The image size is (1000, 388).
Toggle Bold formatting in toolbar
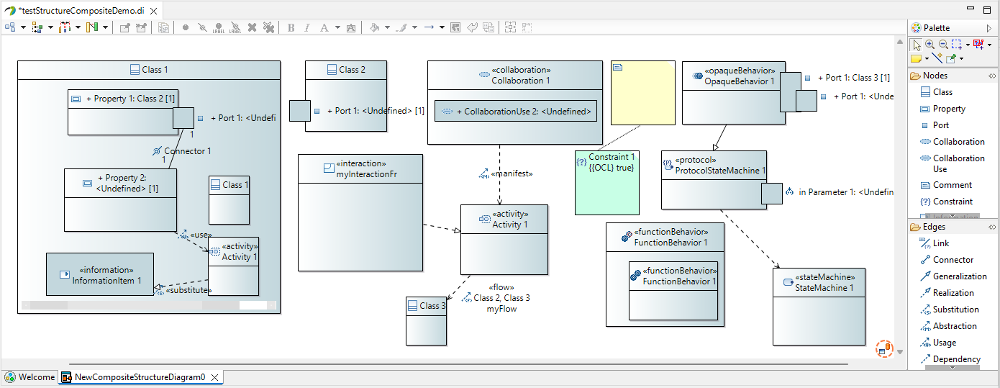291,27
